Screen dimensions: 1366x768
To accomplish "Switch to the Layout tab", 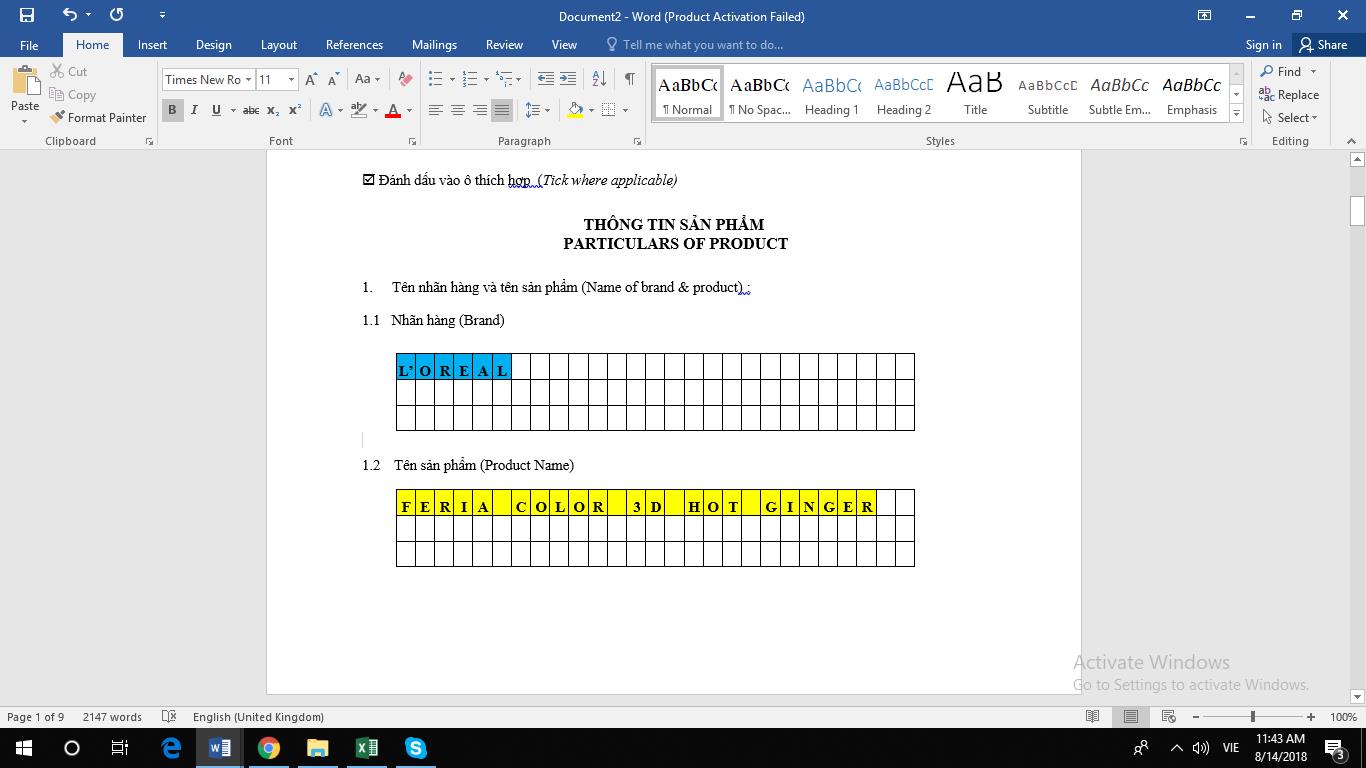I will pos(278,45).
